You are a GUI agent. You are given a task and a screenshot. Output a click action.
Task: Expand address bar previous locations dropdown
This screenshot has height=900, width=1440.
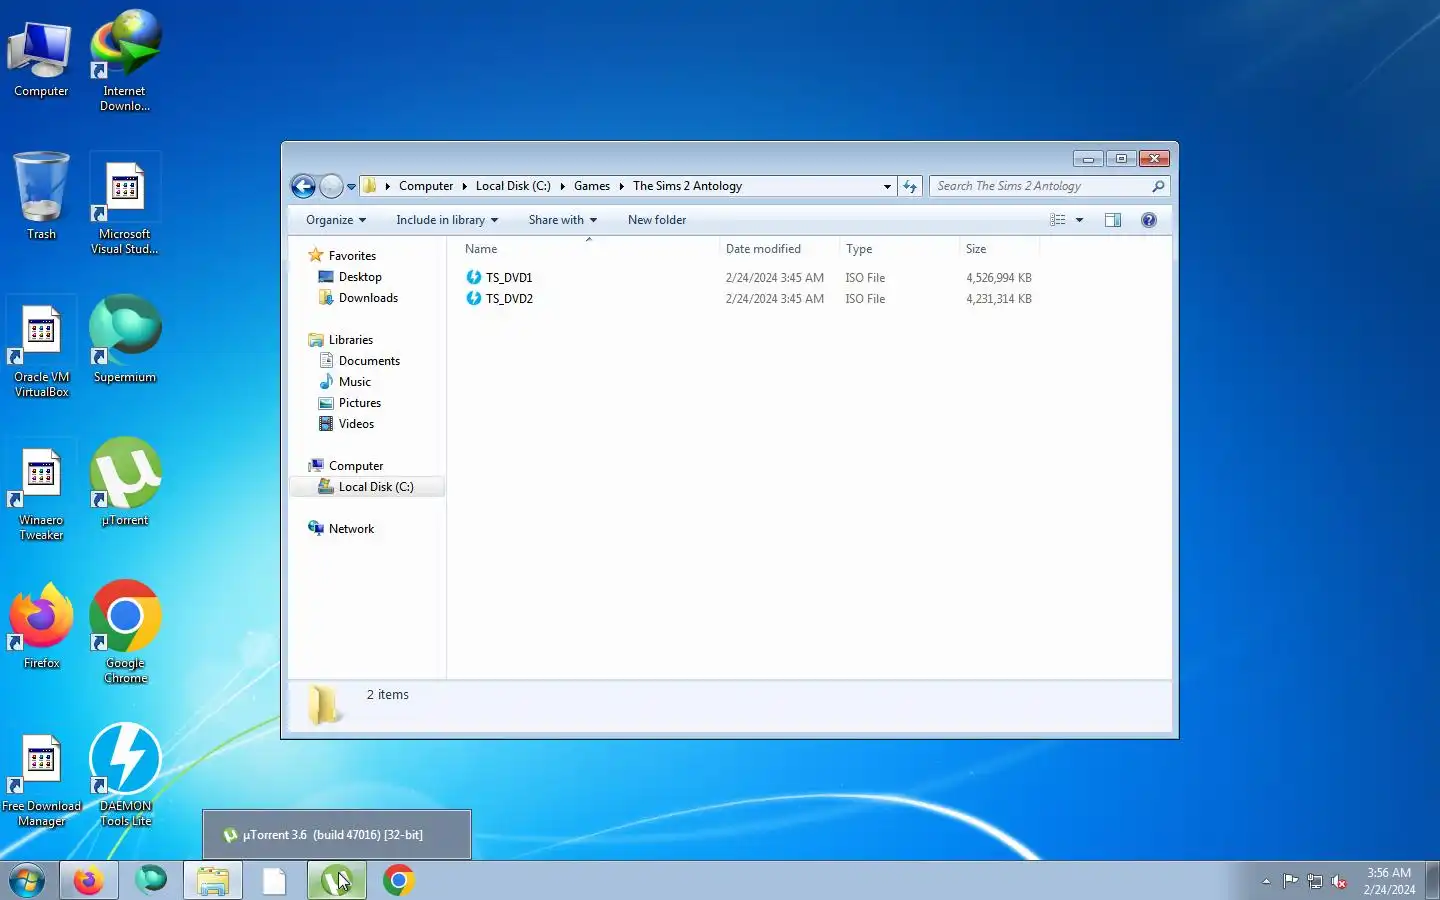click(887, 186)
